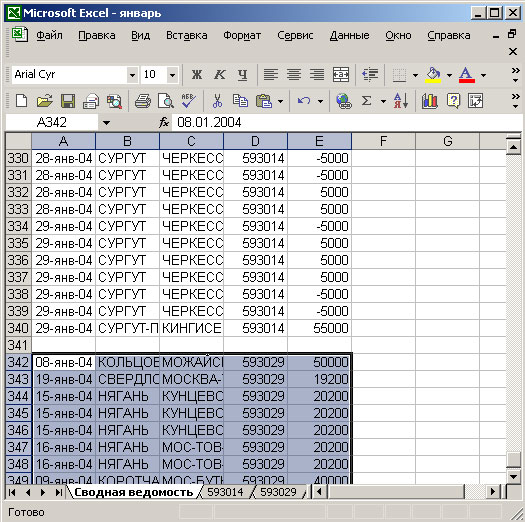Click the Merge and Center icon
This screenshot has height=522, width=525.
(x=341, y=74)
